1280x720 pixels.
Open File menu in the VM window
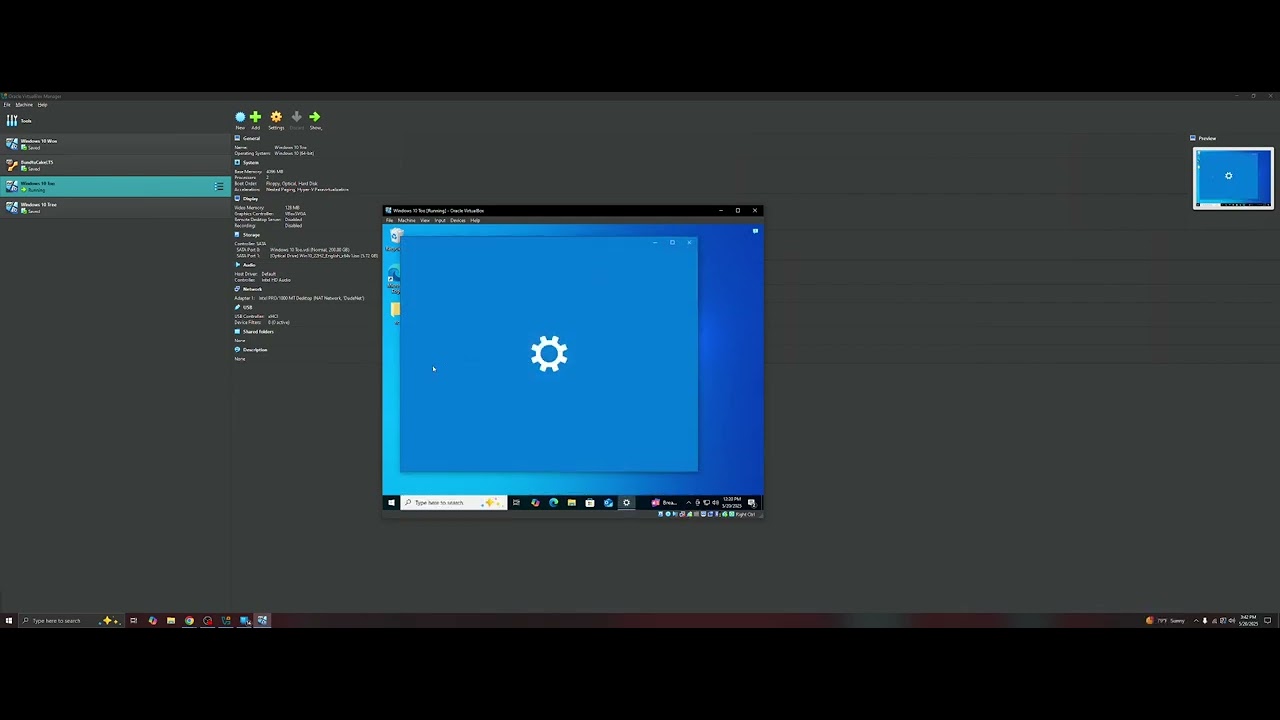pyautogui.click(x=390, y=220)
